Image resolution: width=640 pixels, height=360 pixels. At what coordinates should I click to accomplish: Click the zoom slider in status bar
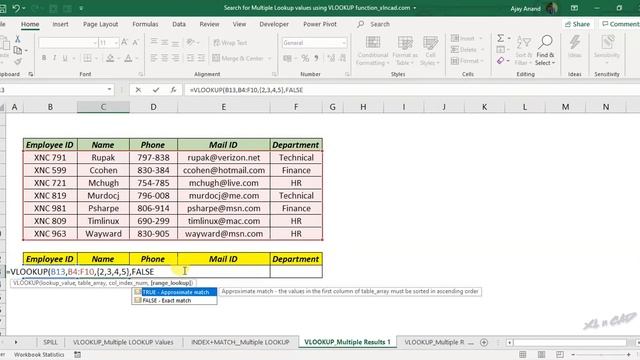click(601, 355)
